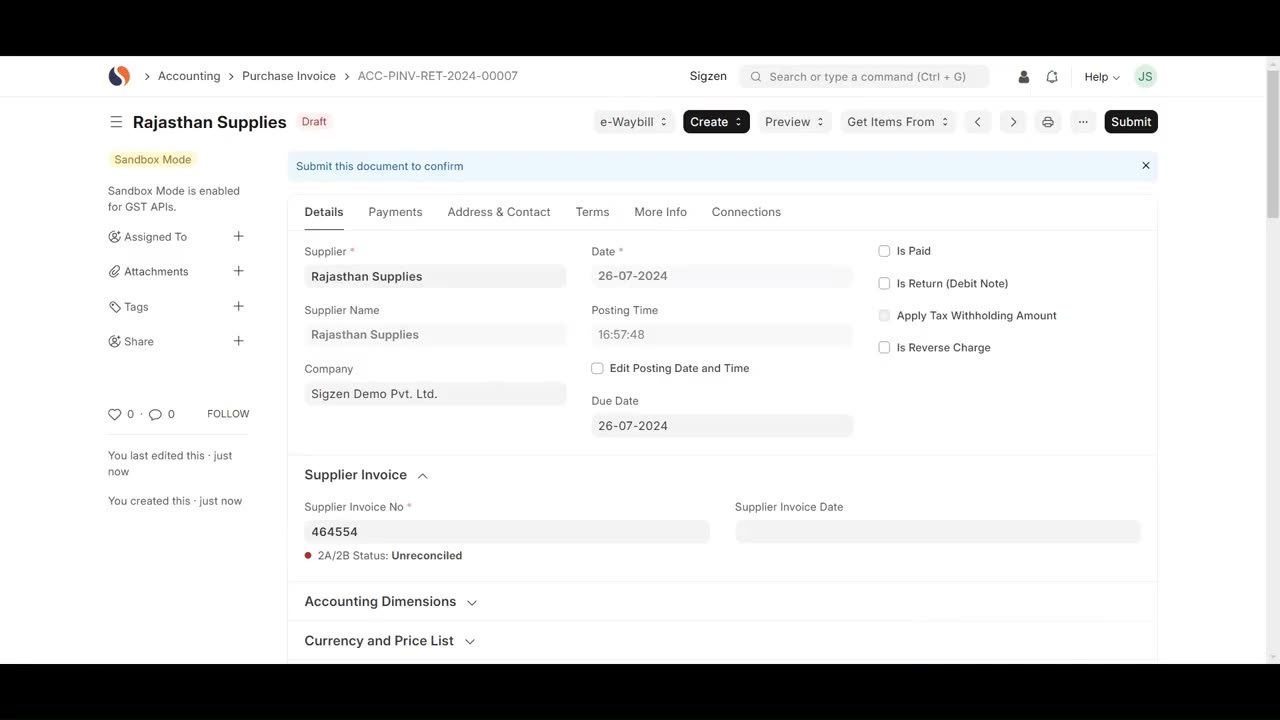The height and width of the screenshot is (720, 1280).
Task: Open the Help dropdown menu
Action: (x=1102, y=77)
